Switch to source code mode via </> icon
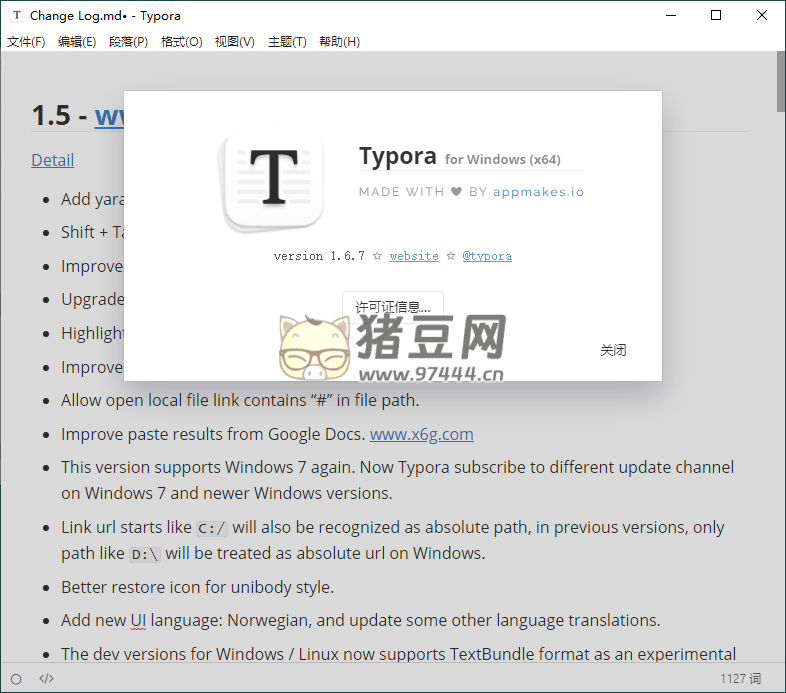786x693 pixels. [46, 679]
